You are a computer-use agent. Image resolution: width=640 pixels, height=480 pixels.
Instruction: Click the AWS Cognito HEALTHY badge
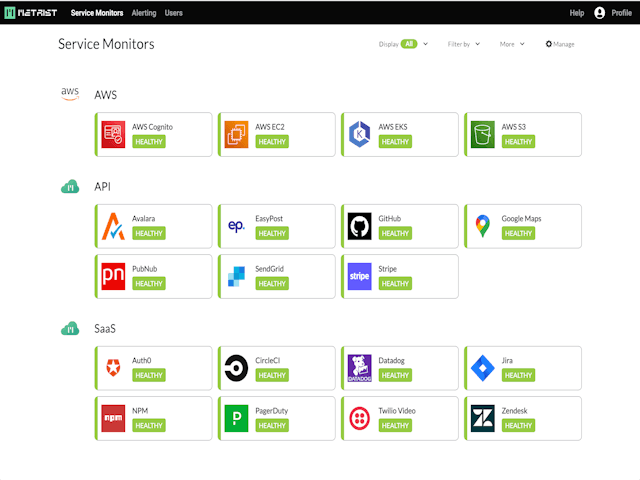click(x=149, y=142)
